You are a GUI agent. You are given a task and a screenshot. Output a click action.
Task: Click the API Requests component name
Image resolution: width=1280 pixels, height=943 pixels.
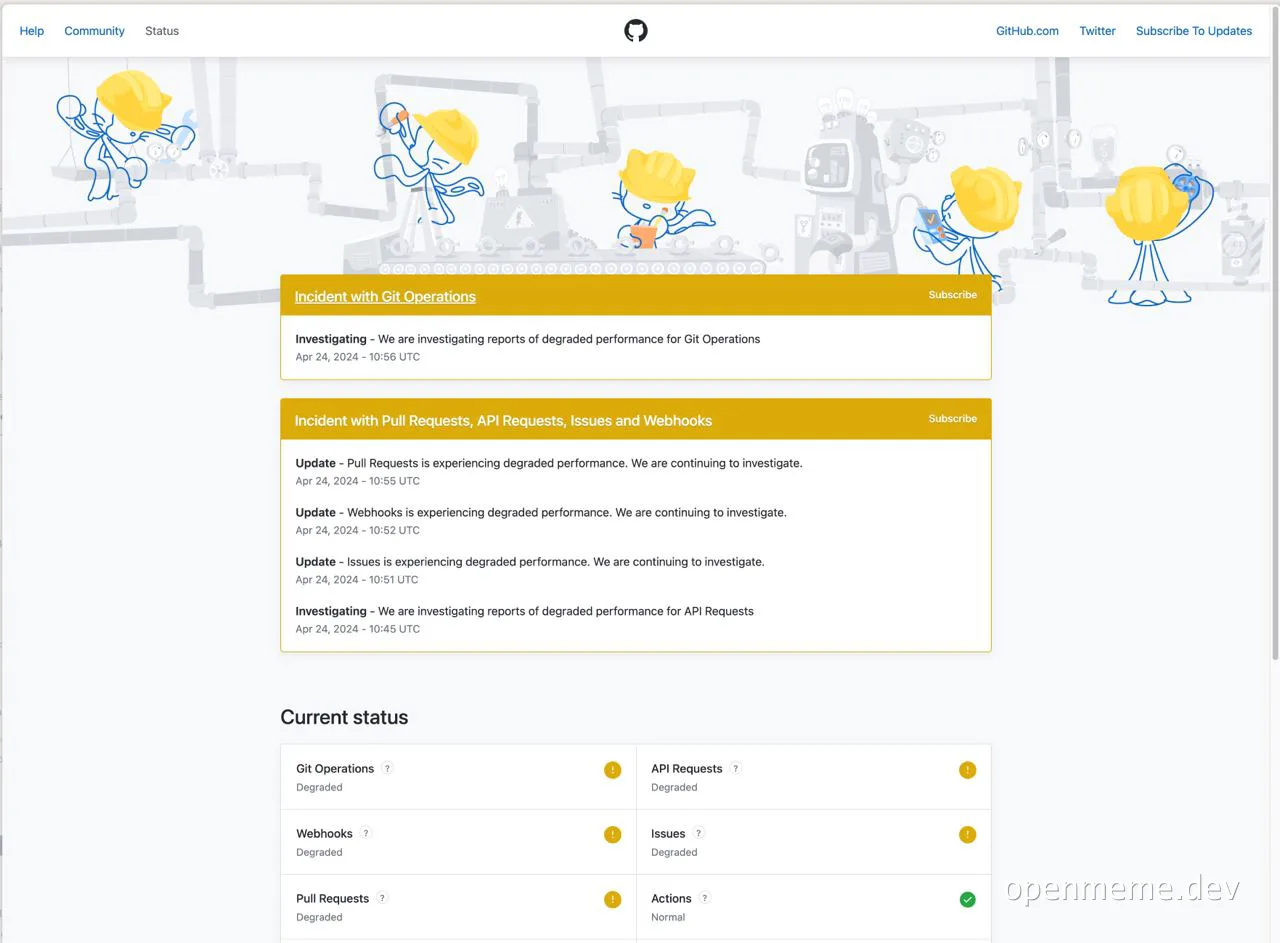coord(687,769)
